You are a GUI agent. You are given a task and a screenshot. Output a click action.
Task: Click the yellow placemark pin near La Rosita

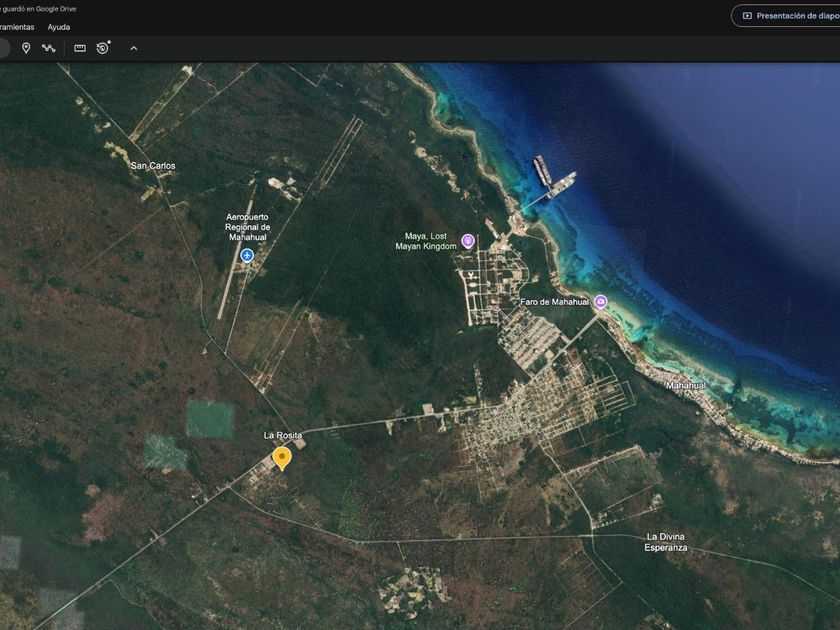pyautogui.click(x=282, y=459)
